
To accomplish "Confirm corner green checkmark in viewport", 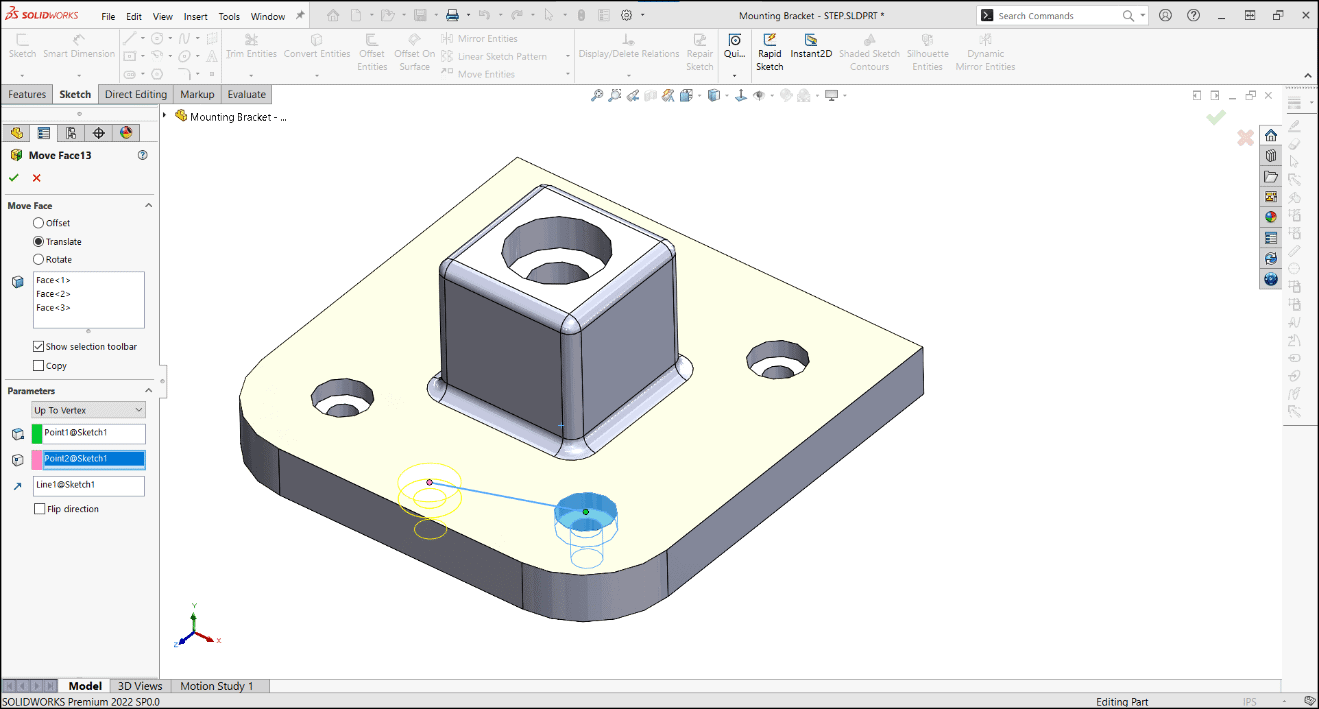I will (1216, 118).
